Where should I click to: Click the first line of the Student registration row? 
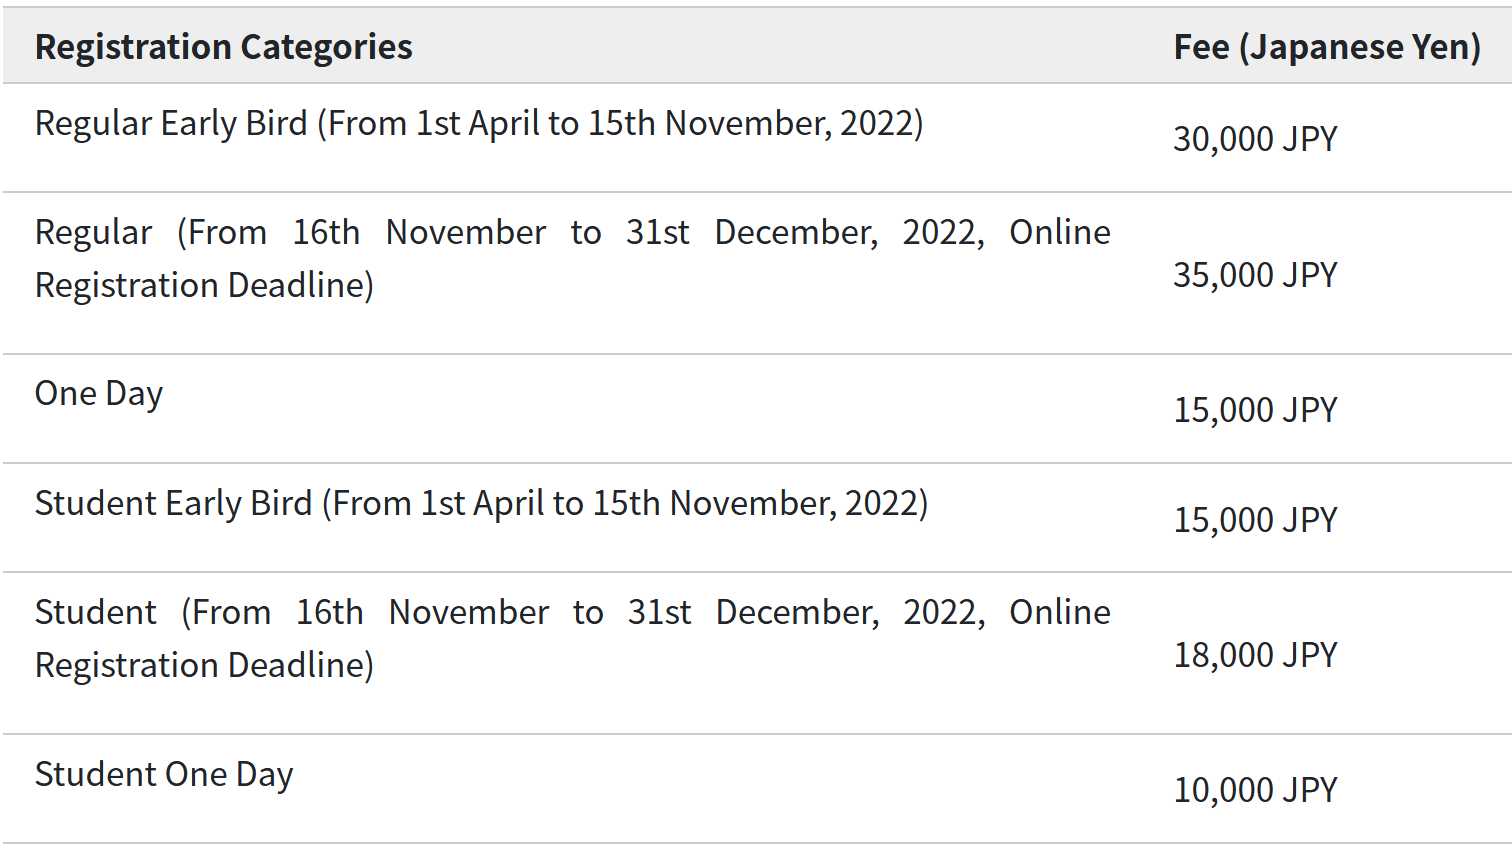572,613
